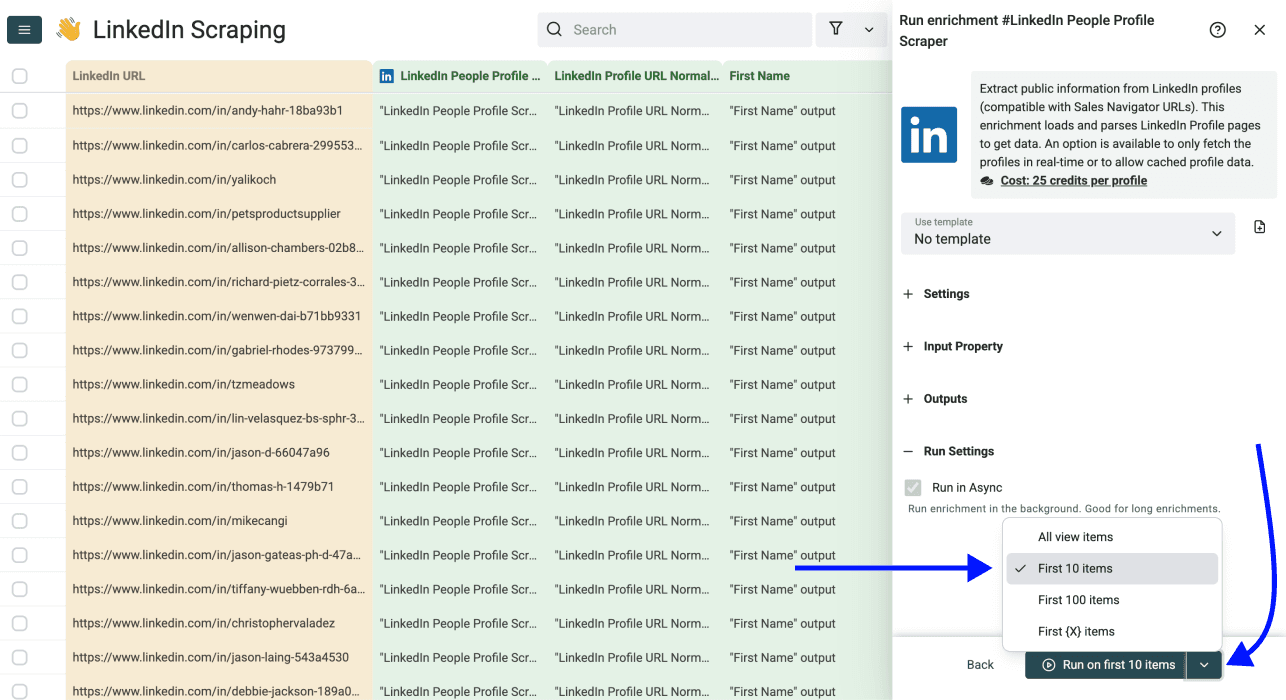Click the search magnifier icon
The image size is (1286, 700).
554,29
